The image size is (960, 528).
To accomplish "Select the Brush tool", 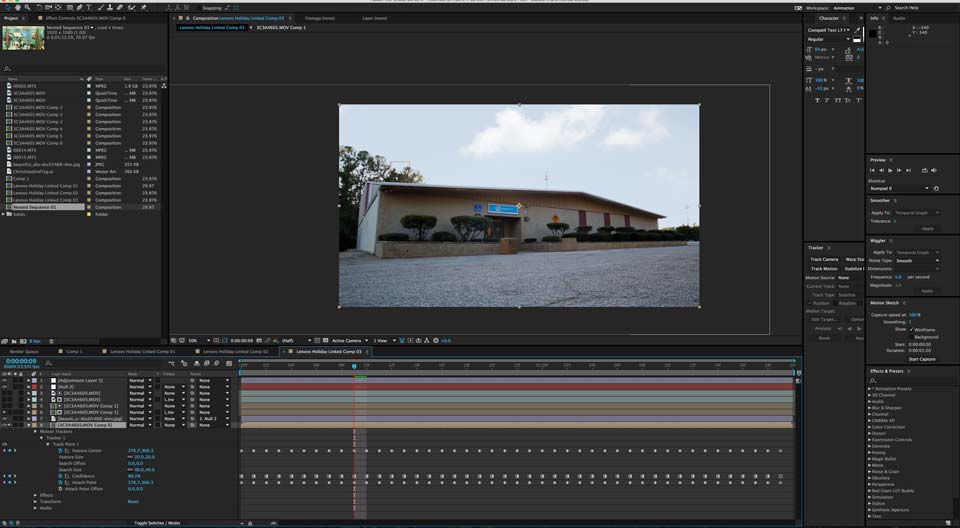I will 101,7.
